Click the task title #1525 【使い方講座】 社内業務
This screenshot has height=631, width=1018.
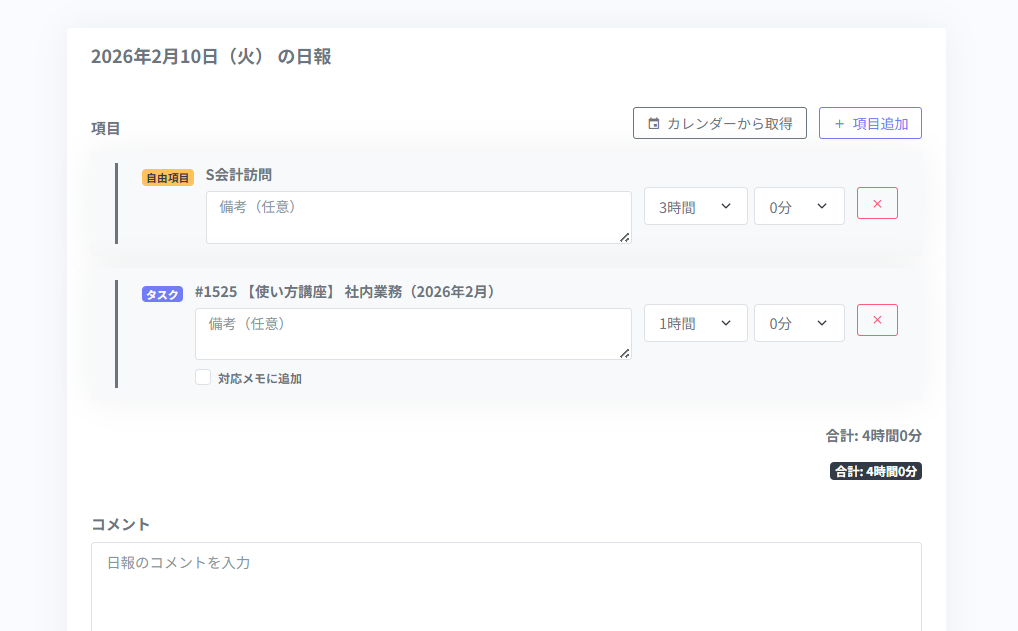pyautogui.click(x=345, y=292)
